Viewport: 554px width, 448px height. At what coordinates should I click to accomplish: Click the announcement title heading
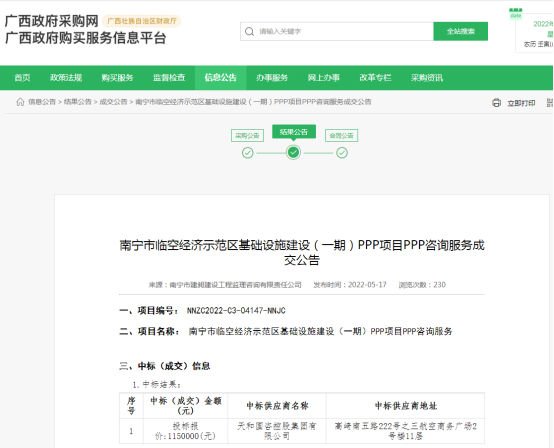[x=302, y=253]
